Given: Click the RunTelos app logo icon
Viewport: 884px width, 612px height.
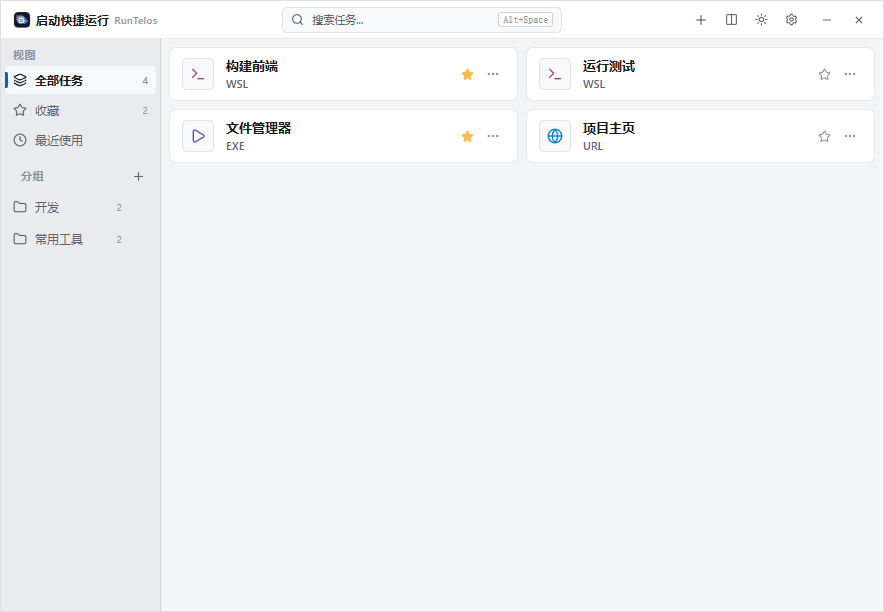Looking at the screenshot, I should pos(21,20).
